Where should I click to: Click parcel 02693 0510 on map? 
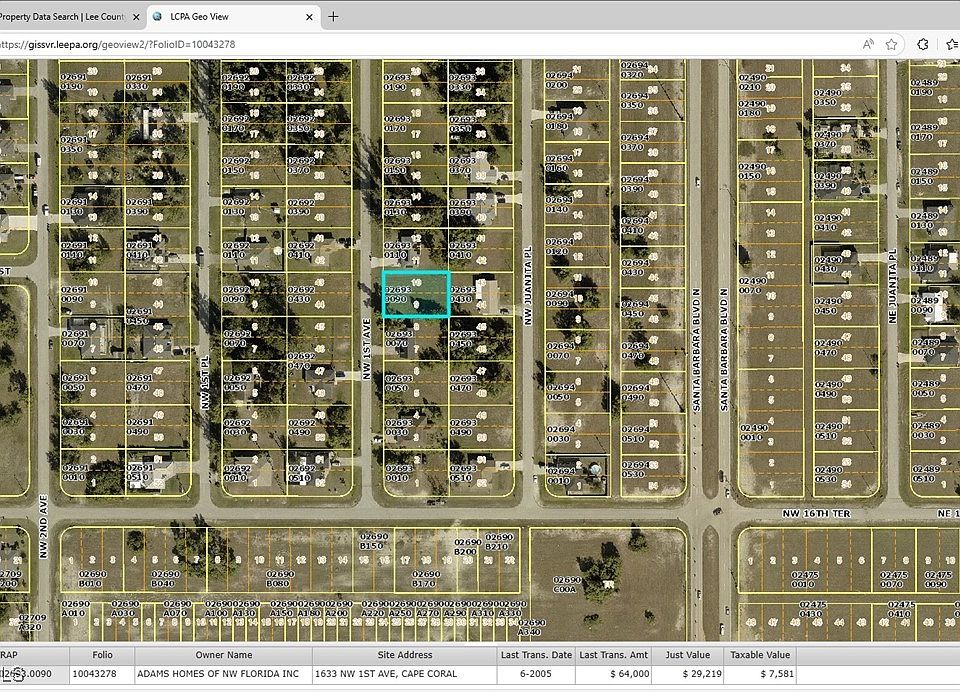(x=481, y=472)
